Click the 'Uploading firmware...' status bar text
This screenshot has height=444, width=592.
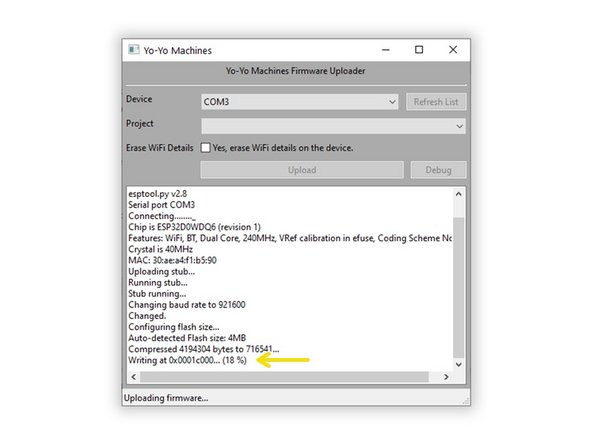coord(166,398)
